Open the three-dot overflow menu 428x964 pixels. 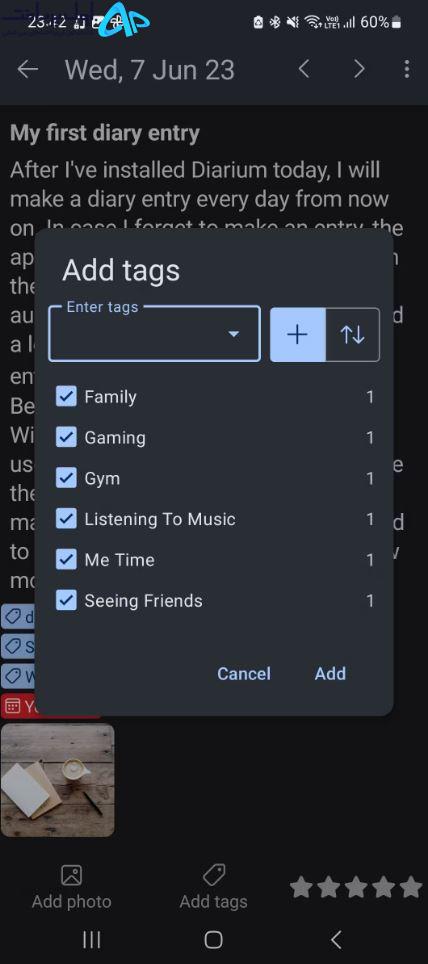pos(406,69)
